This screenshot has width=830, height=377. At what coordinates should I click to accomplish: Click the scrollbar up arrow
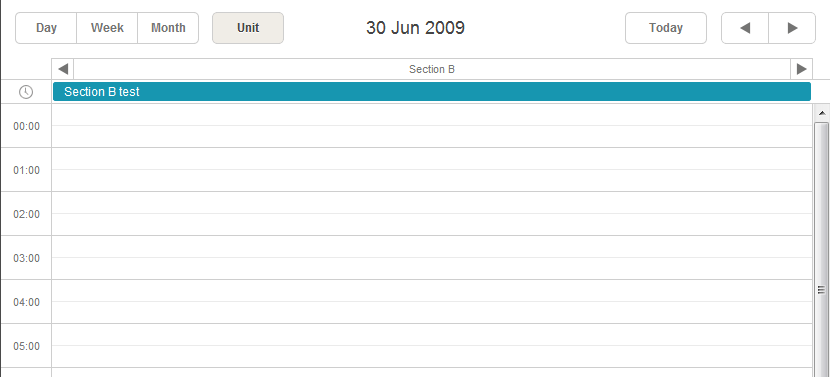[x=822, y=113]
